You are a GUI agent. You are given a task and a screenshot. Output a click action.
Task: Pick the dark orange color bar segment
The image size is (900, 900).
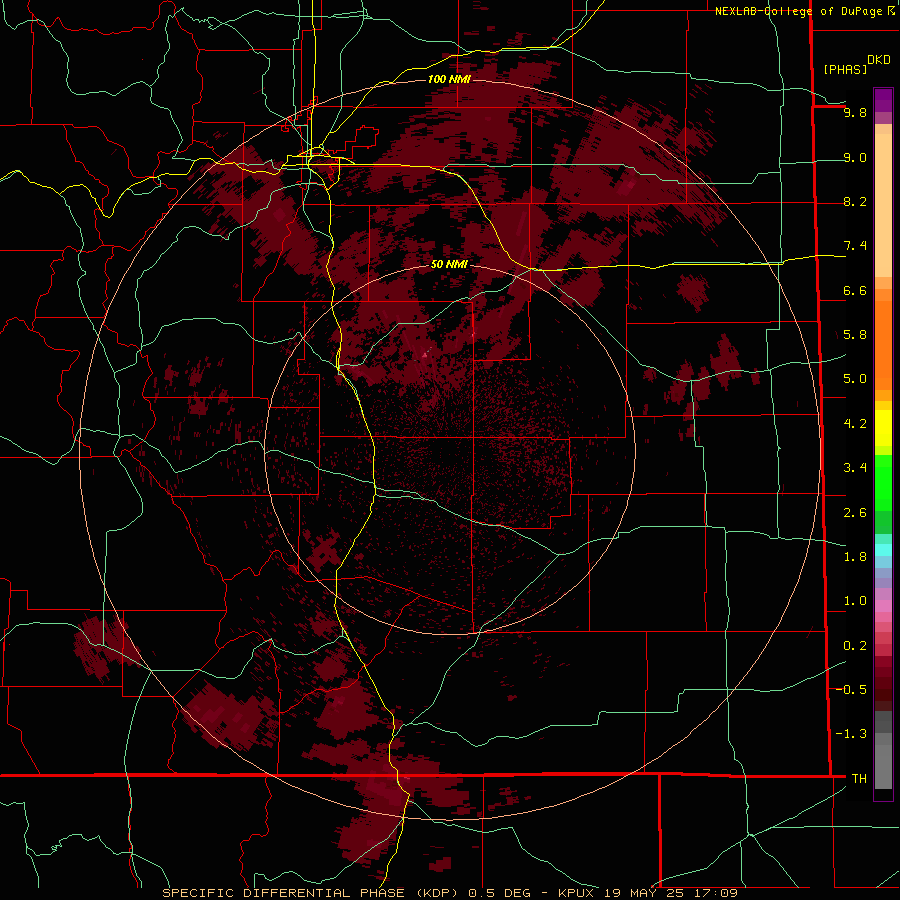pyautogui.click(x=883, y=346)
